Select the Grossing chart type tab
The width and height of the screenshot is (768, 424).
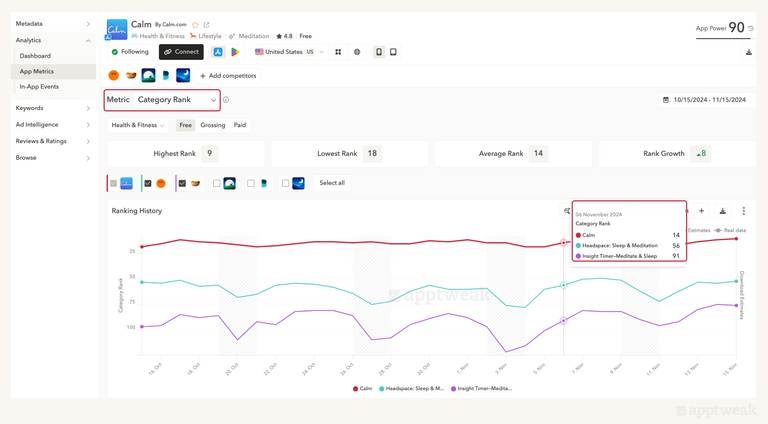(x=213, y=125)
